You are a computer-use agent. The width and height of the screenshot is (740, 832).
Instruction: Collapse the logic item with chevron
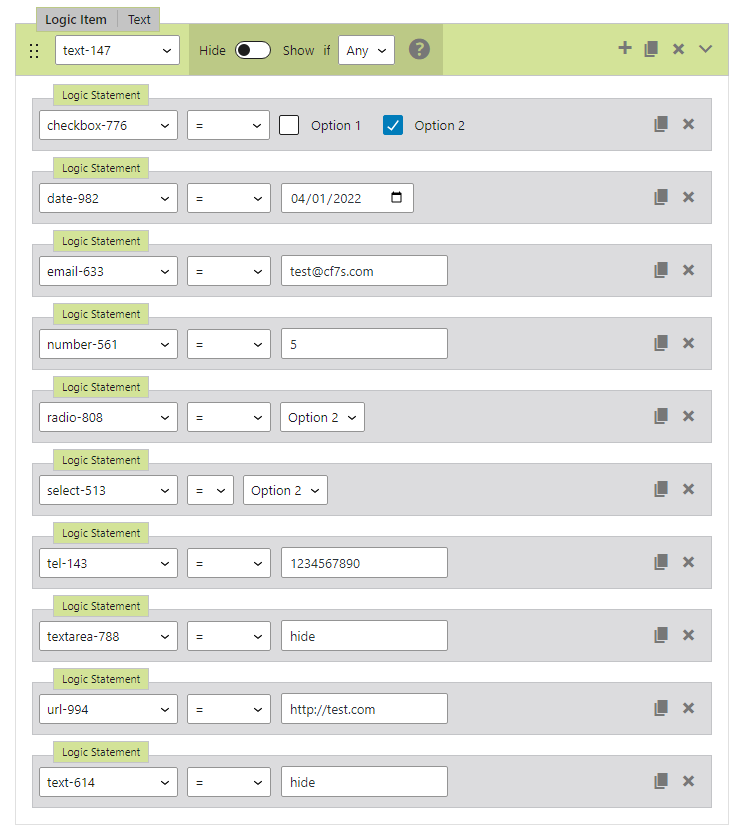point(705,49)
